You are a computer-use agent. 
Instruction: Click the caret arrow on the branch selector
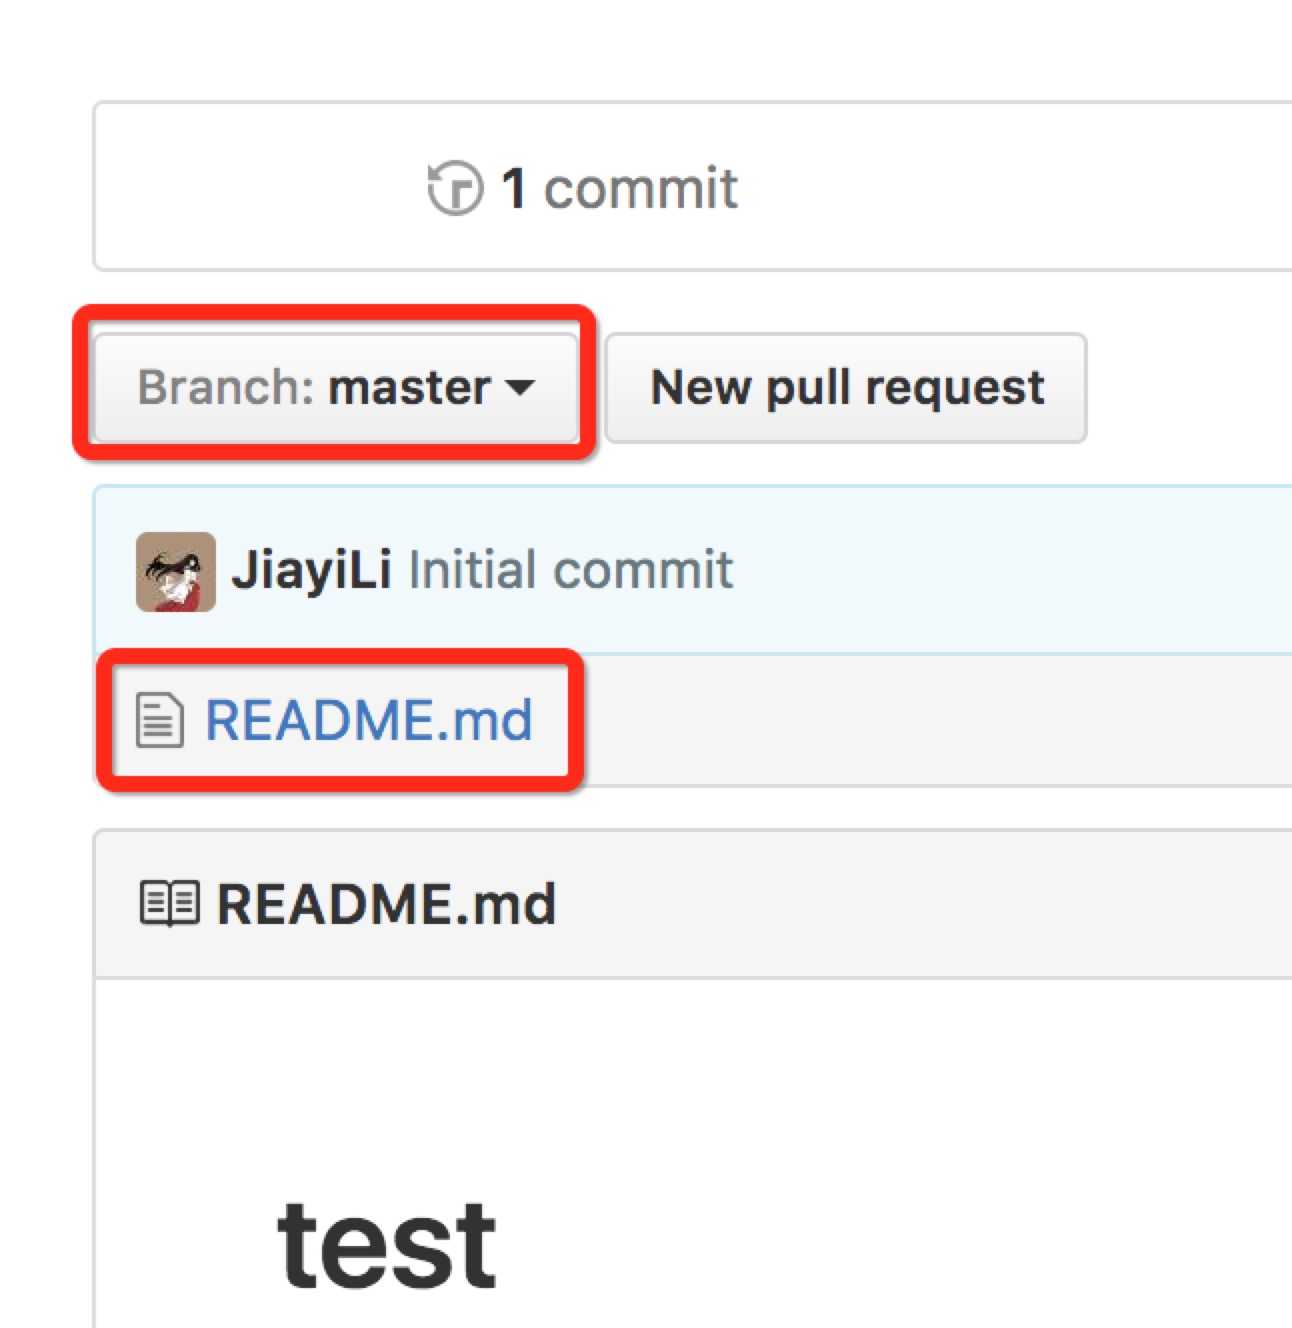point(521,387)
